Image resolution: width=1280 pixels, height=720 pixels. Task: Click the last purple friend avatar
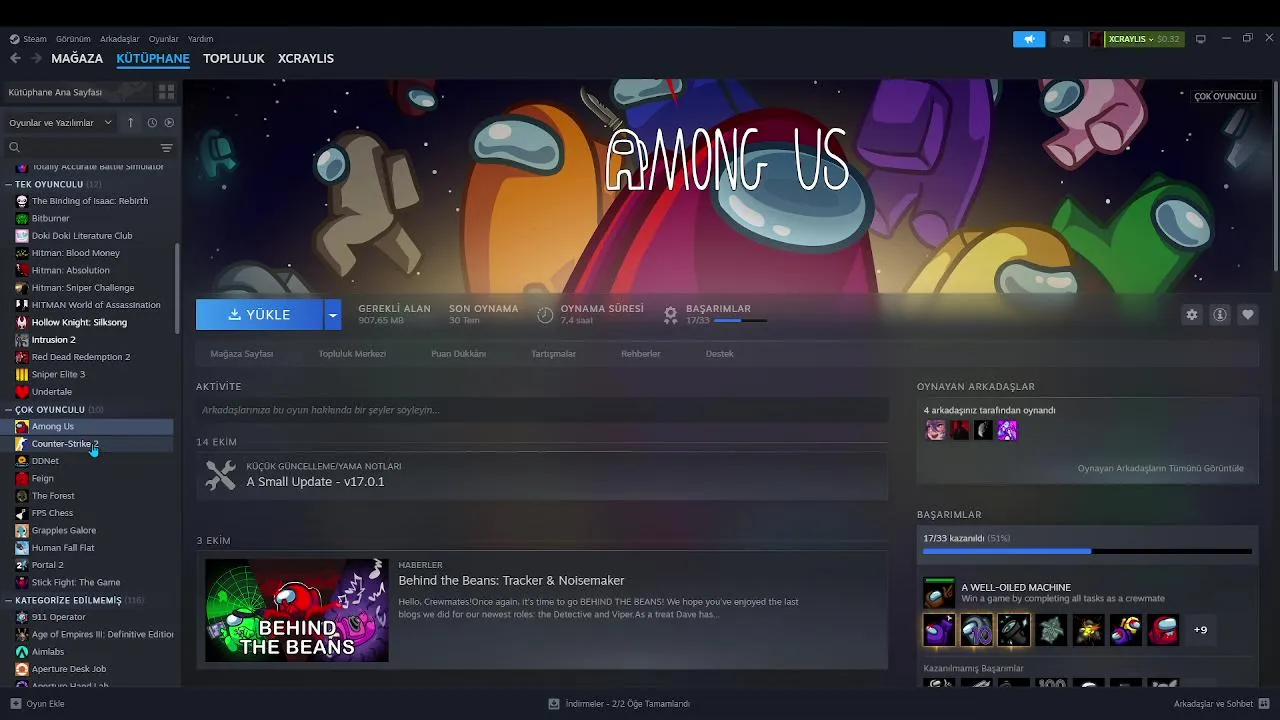[1007, 430]
